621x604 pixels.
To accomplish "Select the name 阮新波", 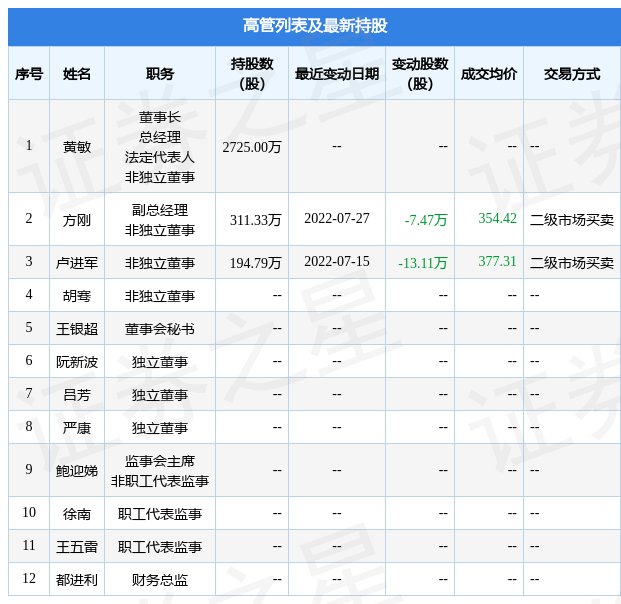I will click(x=77, y=362).
